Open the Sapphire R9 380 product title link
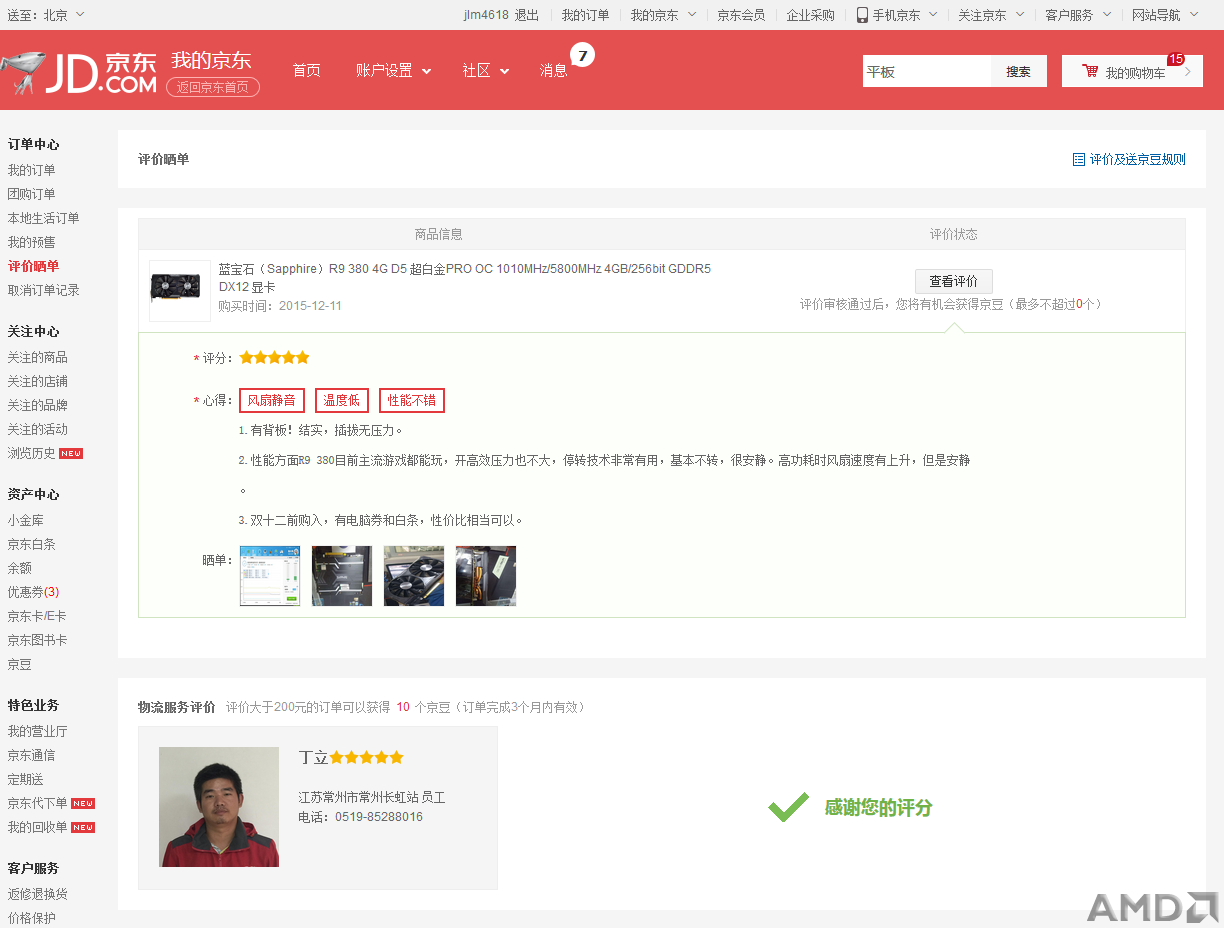Image resolution: width=1224 pixels, height=928 pixels. click(x=465, y=277)
